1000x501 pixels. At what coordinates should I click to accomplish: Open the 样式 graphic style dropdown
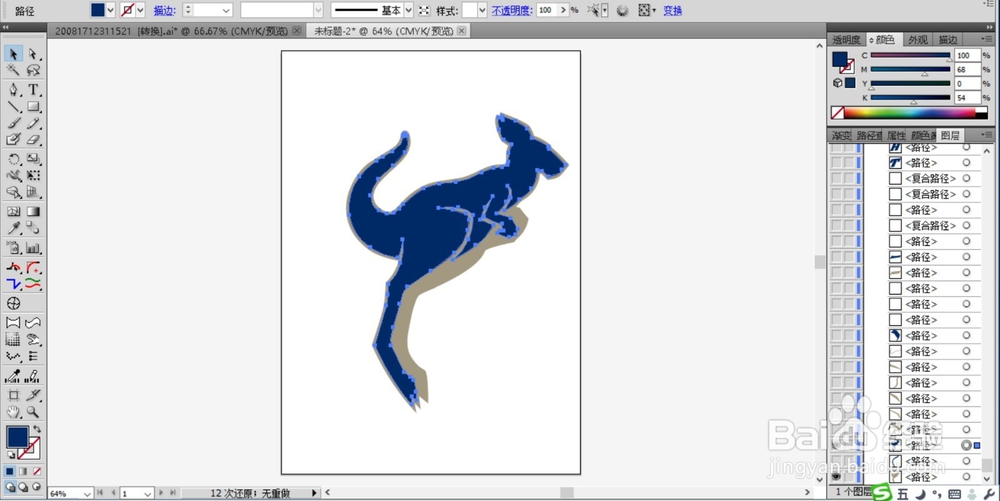tap(482, 10)
